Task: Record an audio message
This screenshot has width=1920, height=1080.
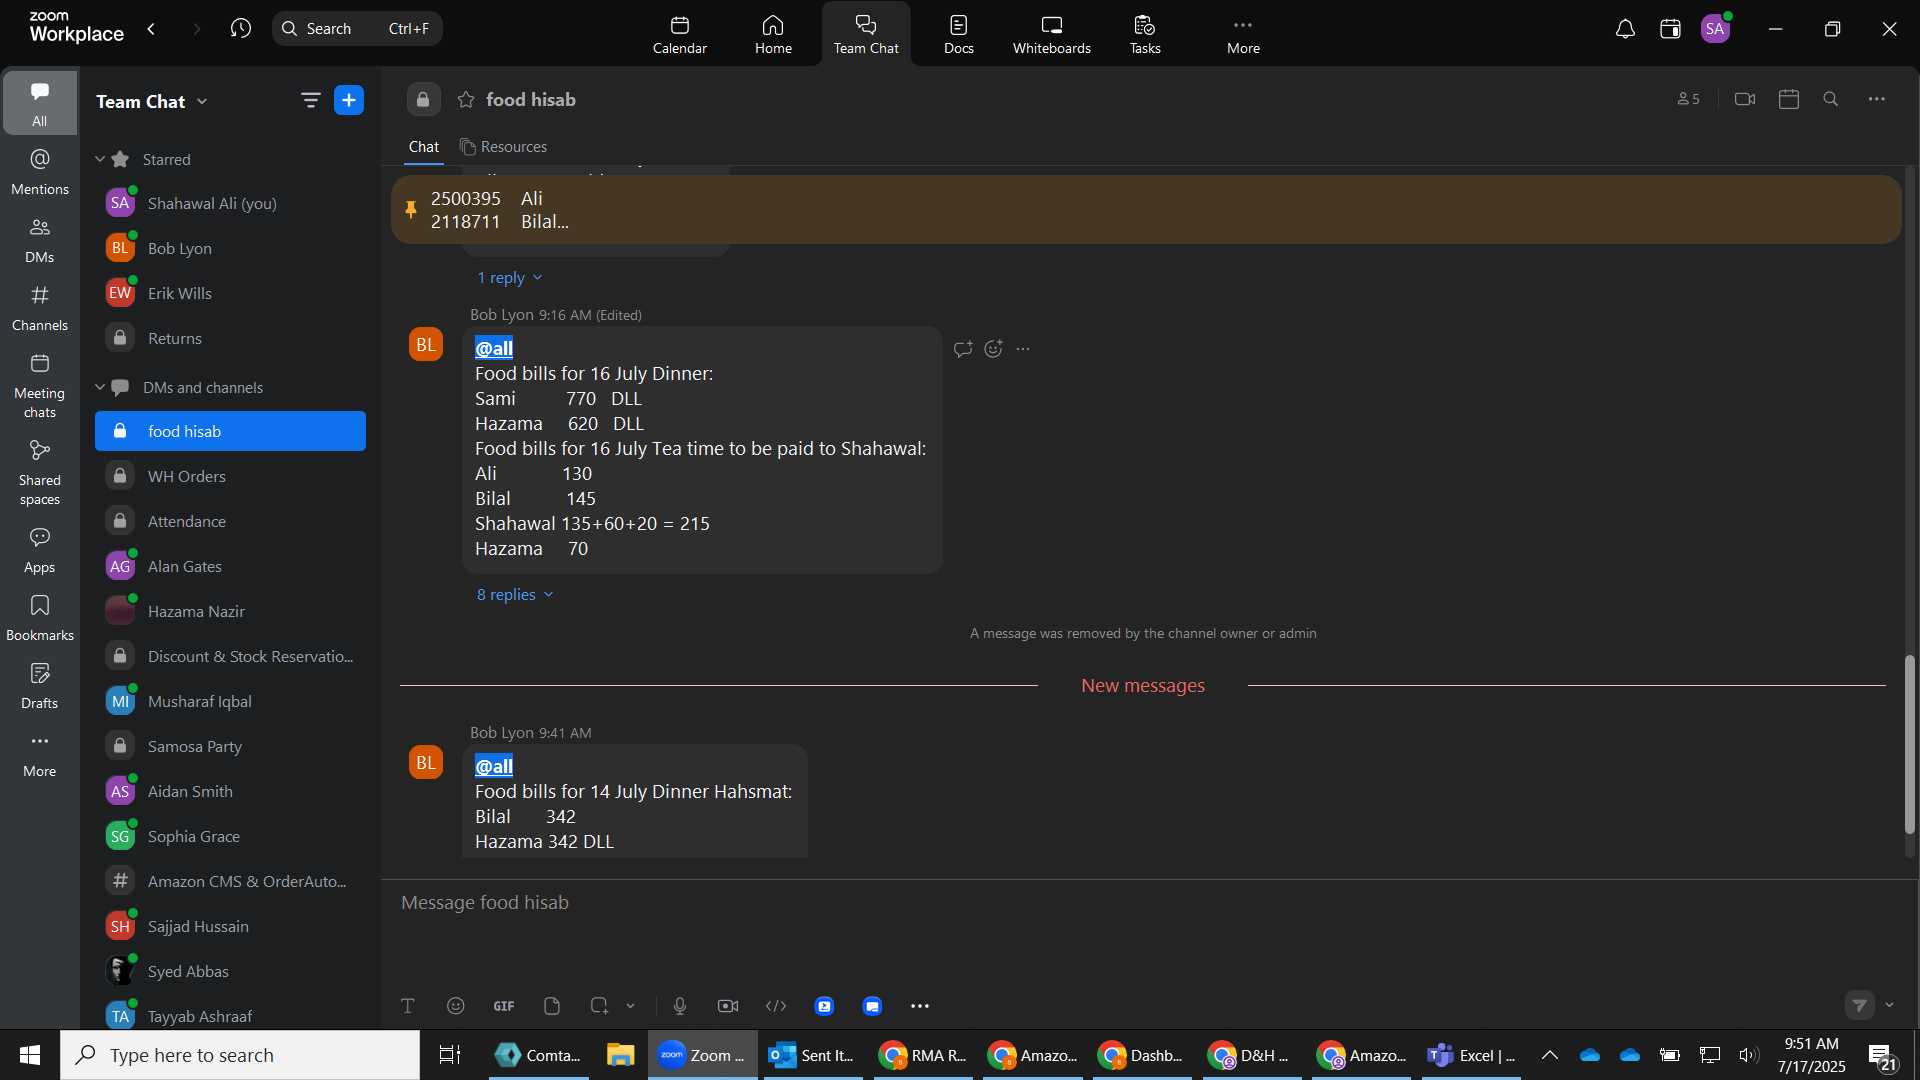Action: (x=680, y=1006)
